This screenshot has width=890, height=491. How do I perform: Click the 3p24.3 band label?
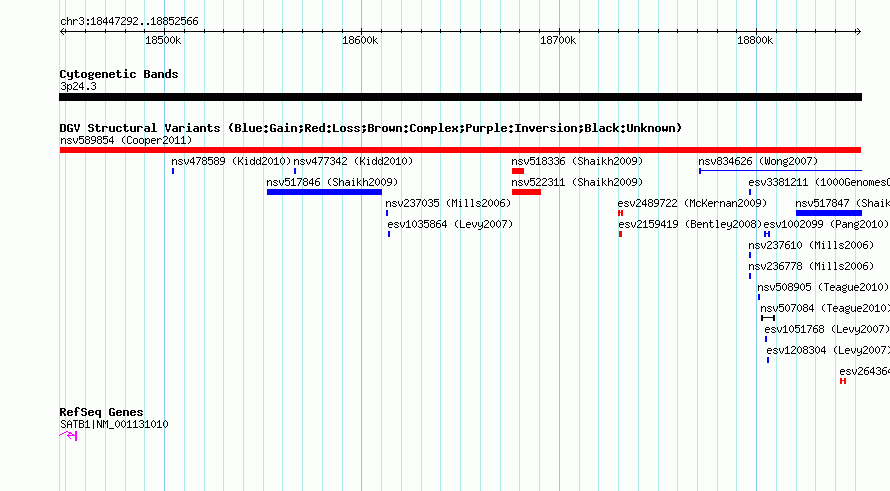[78, 86]
